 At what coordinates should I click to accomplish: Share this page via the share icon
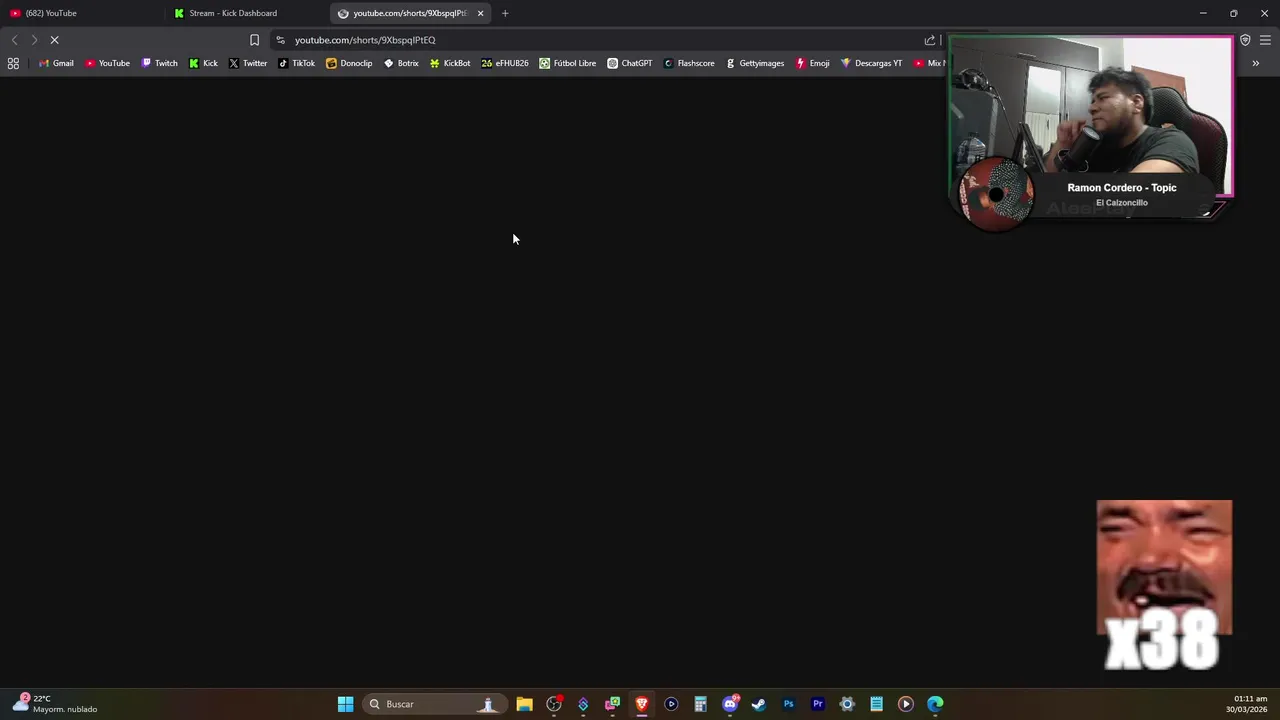[x=930, y=40]
